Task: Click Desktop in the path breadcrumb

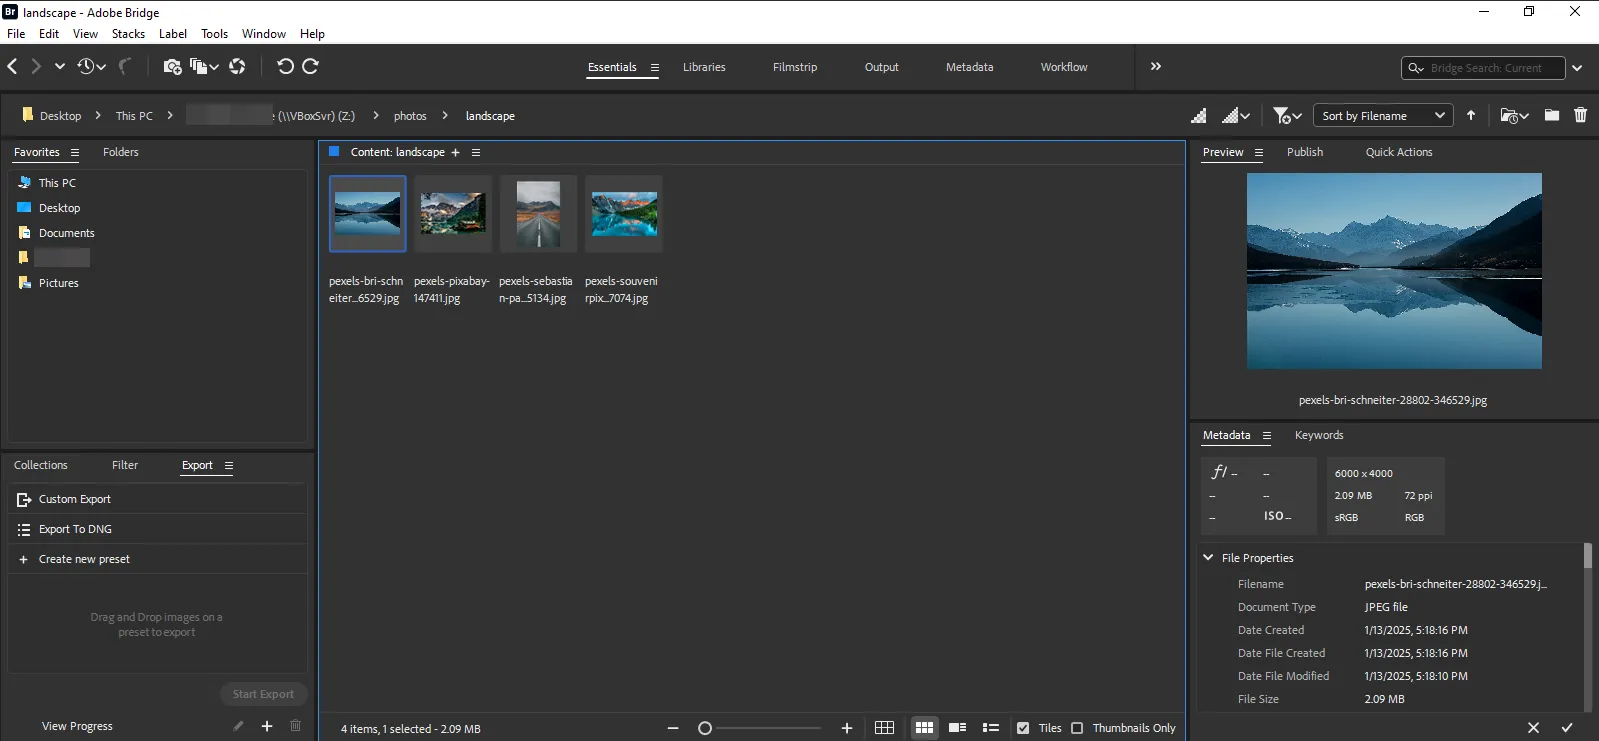Action: coord(60,116)
